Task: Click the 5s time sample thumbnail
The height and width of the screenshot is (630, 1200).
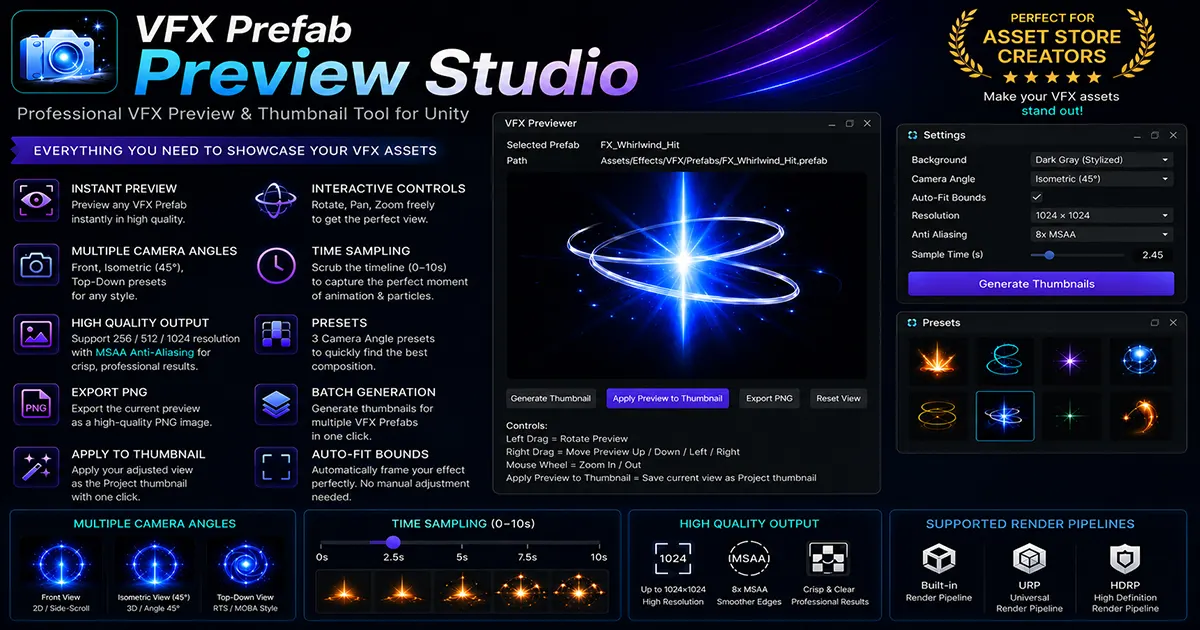Action: pos(461,589)
